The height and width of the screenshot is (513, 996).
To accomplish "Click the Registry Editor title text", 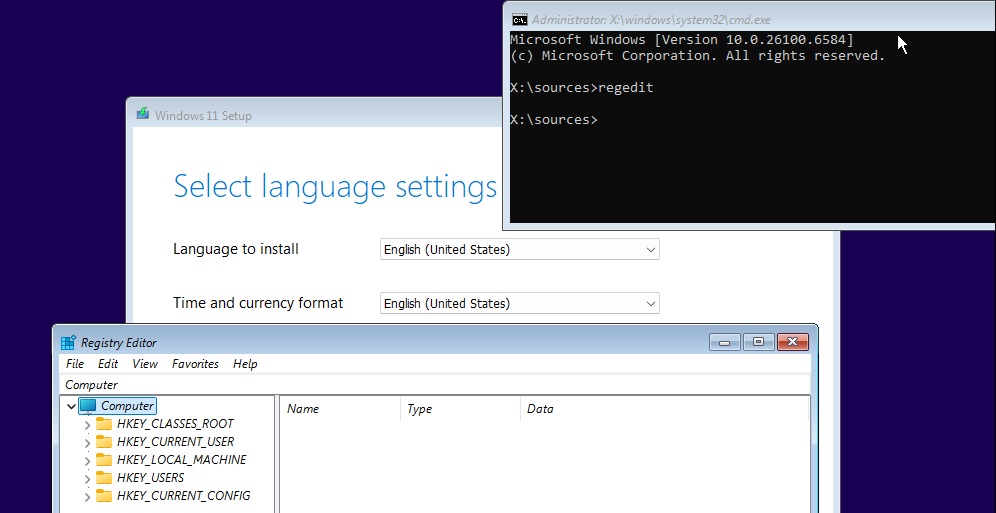I will (x=119, y=343).
